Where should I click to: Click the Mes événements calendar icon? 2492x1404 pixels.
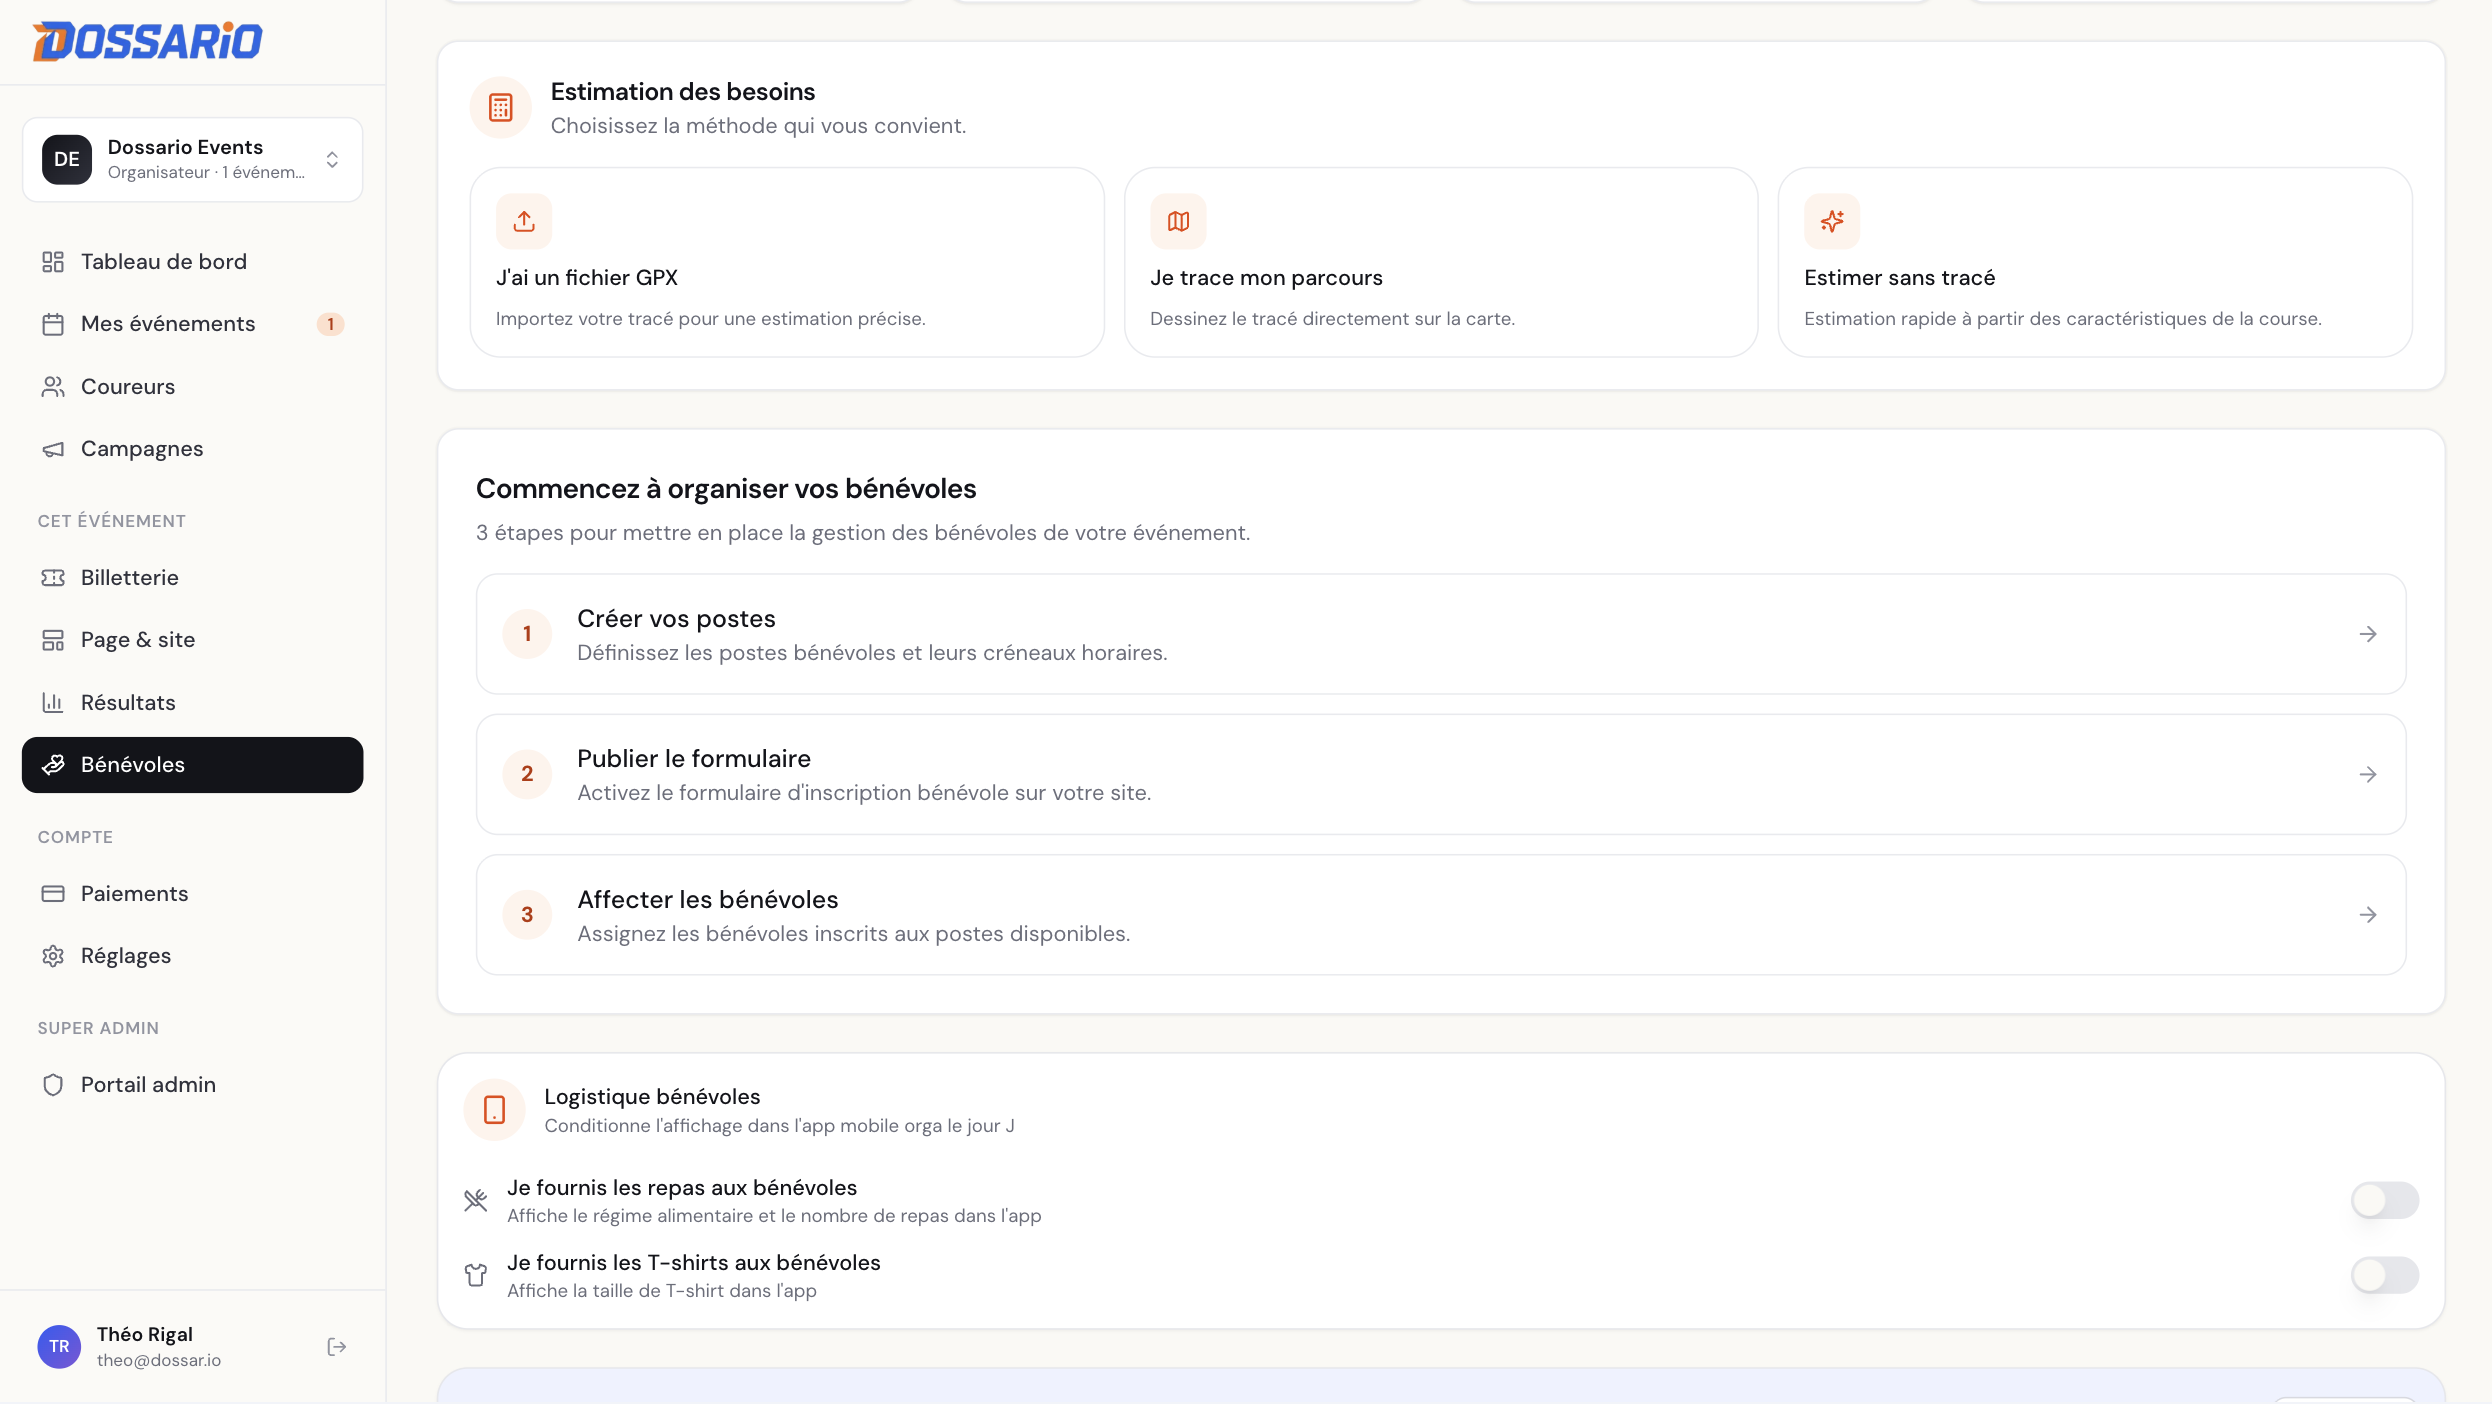(53, 324)
